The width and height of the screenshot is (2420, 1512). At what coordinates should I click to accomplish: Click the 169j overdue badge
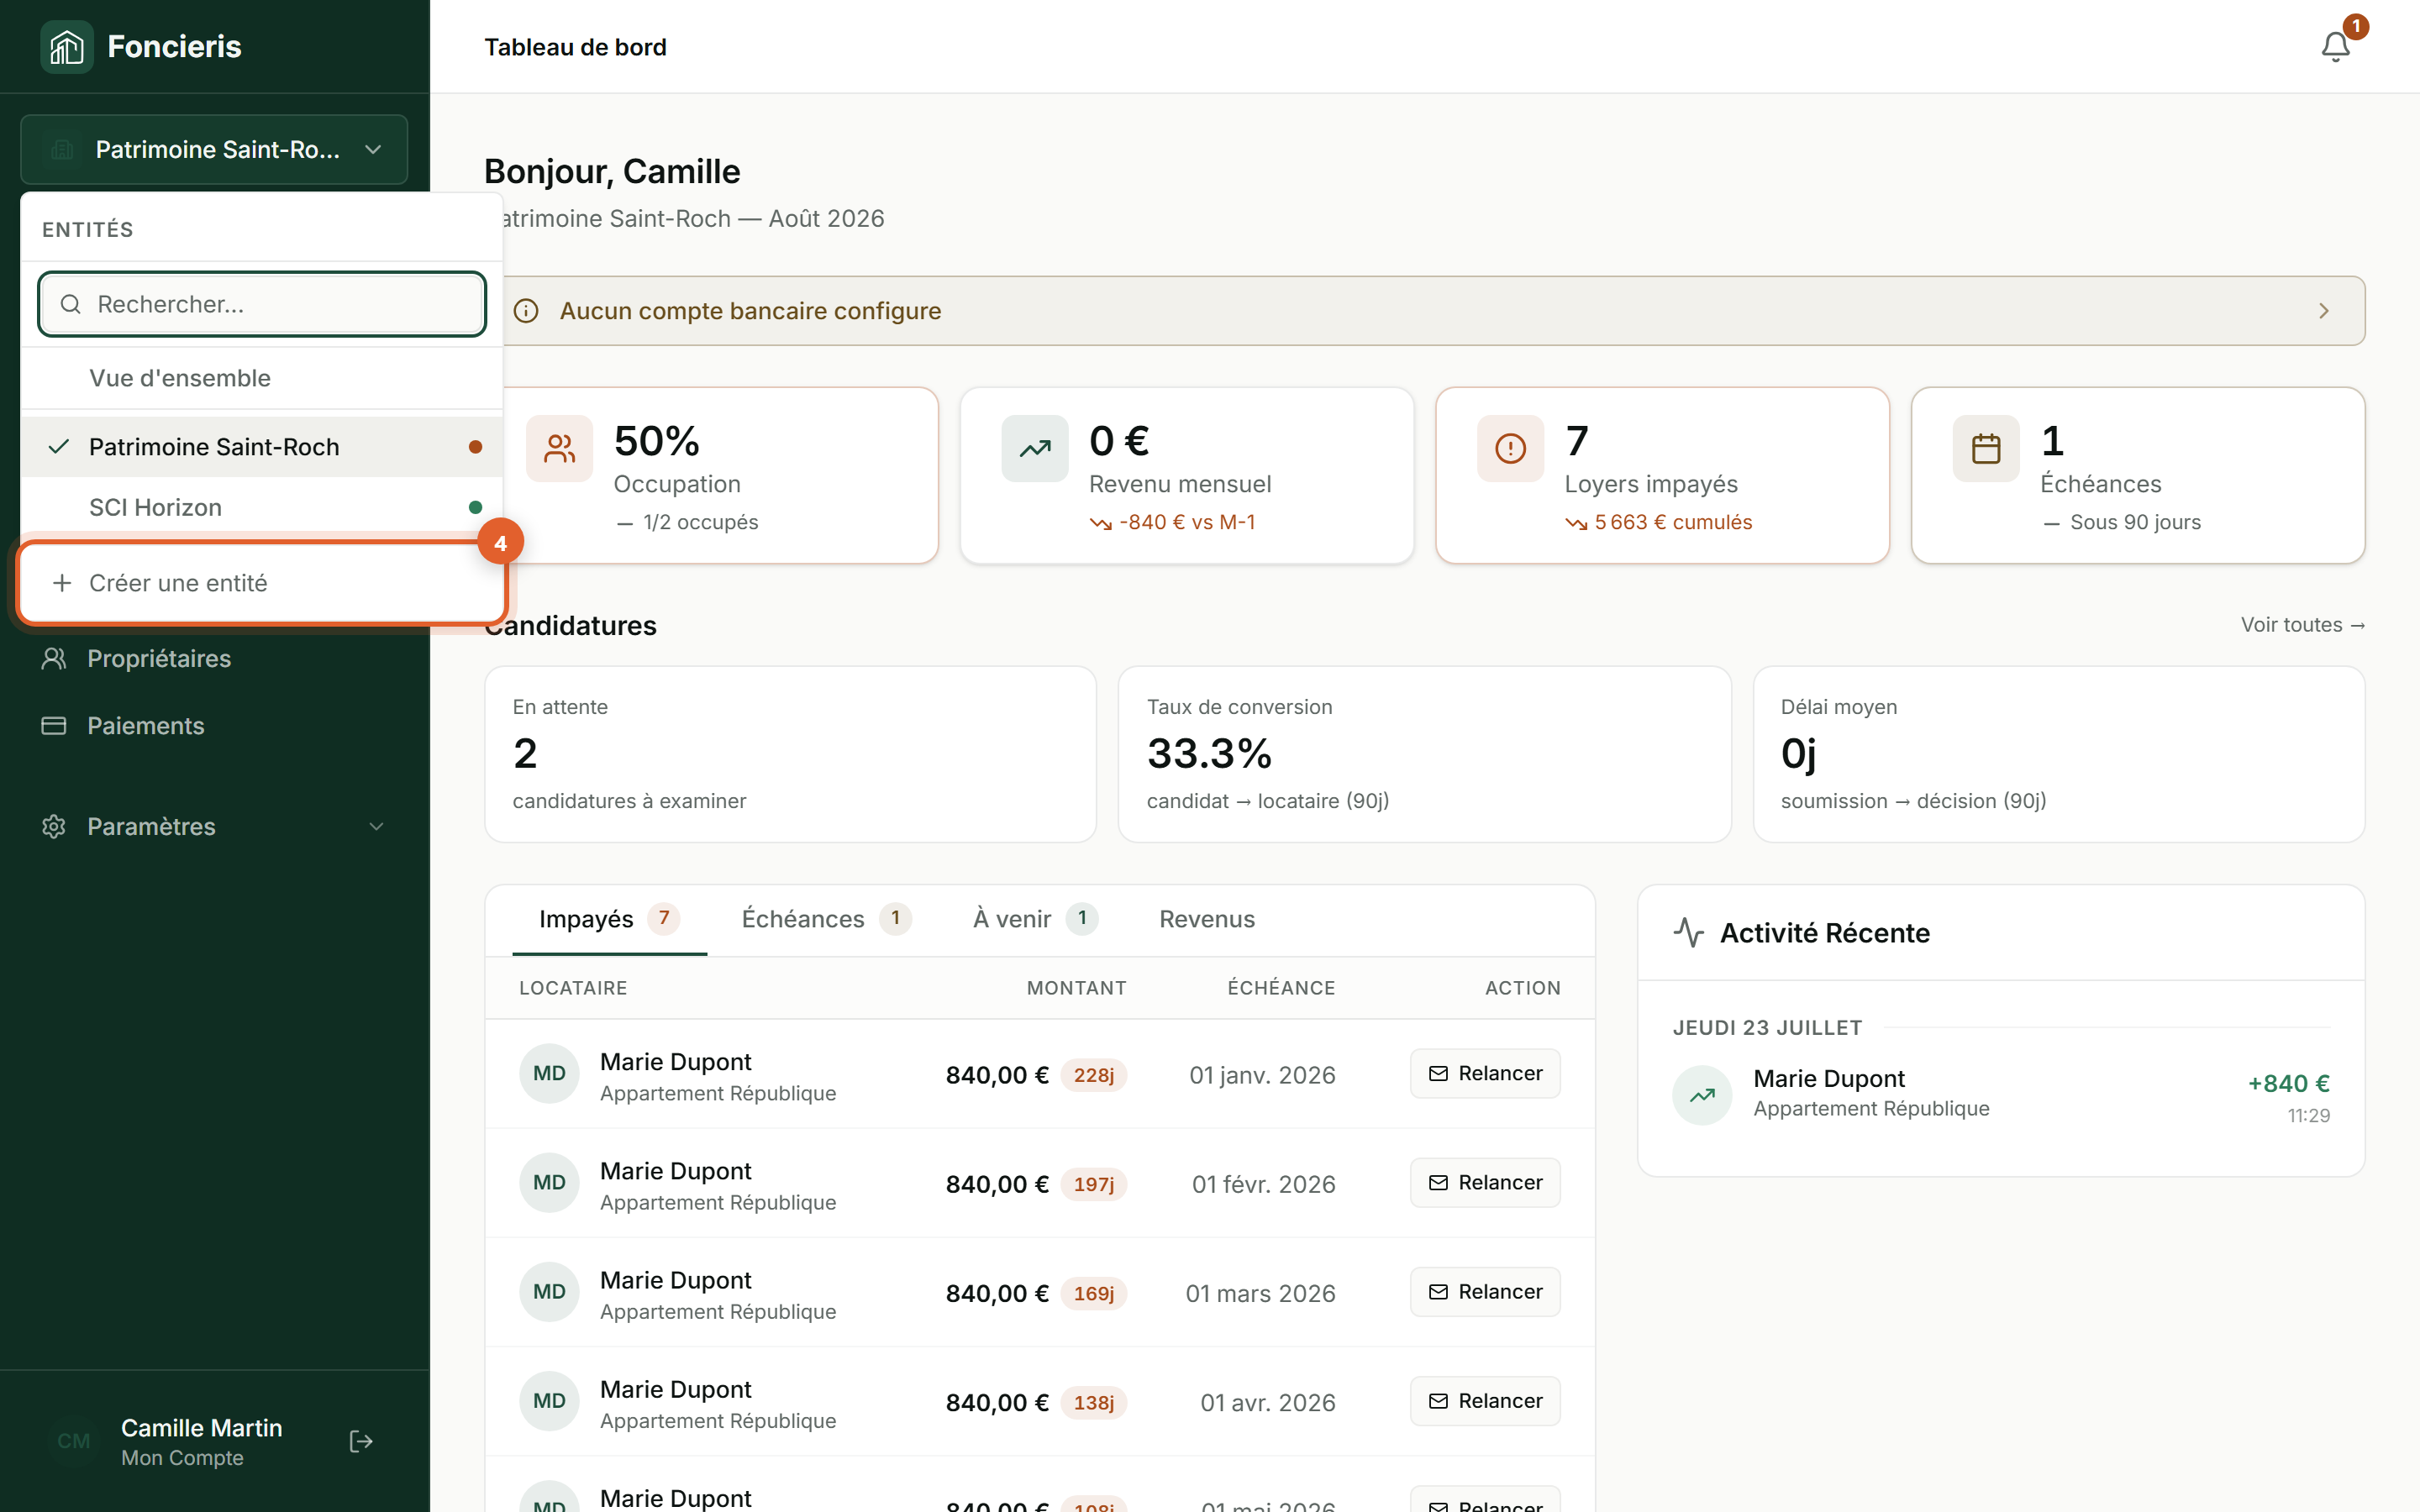tap(1093, 1293)
